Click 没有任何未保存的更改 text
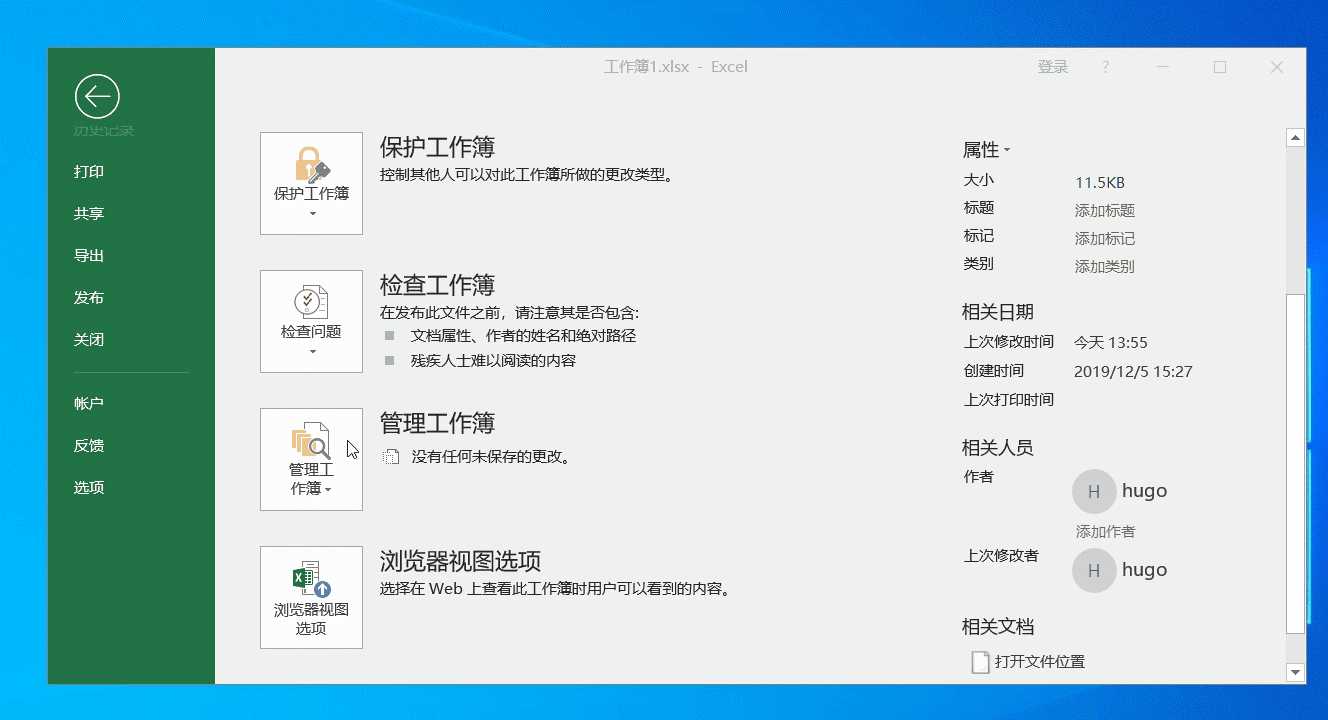 coord(491,457)
